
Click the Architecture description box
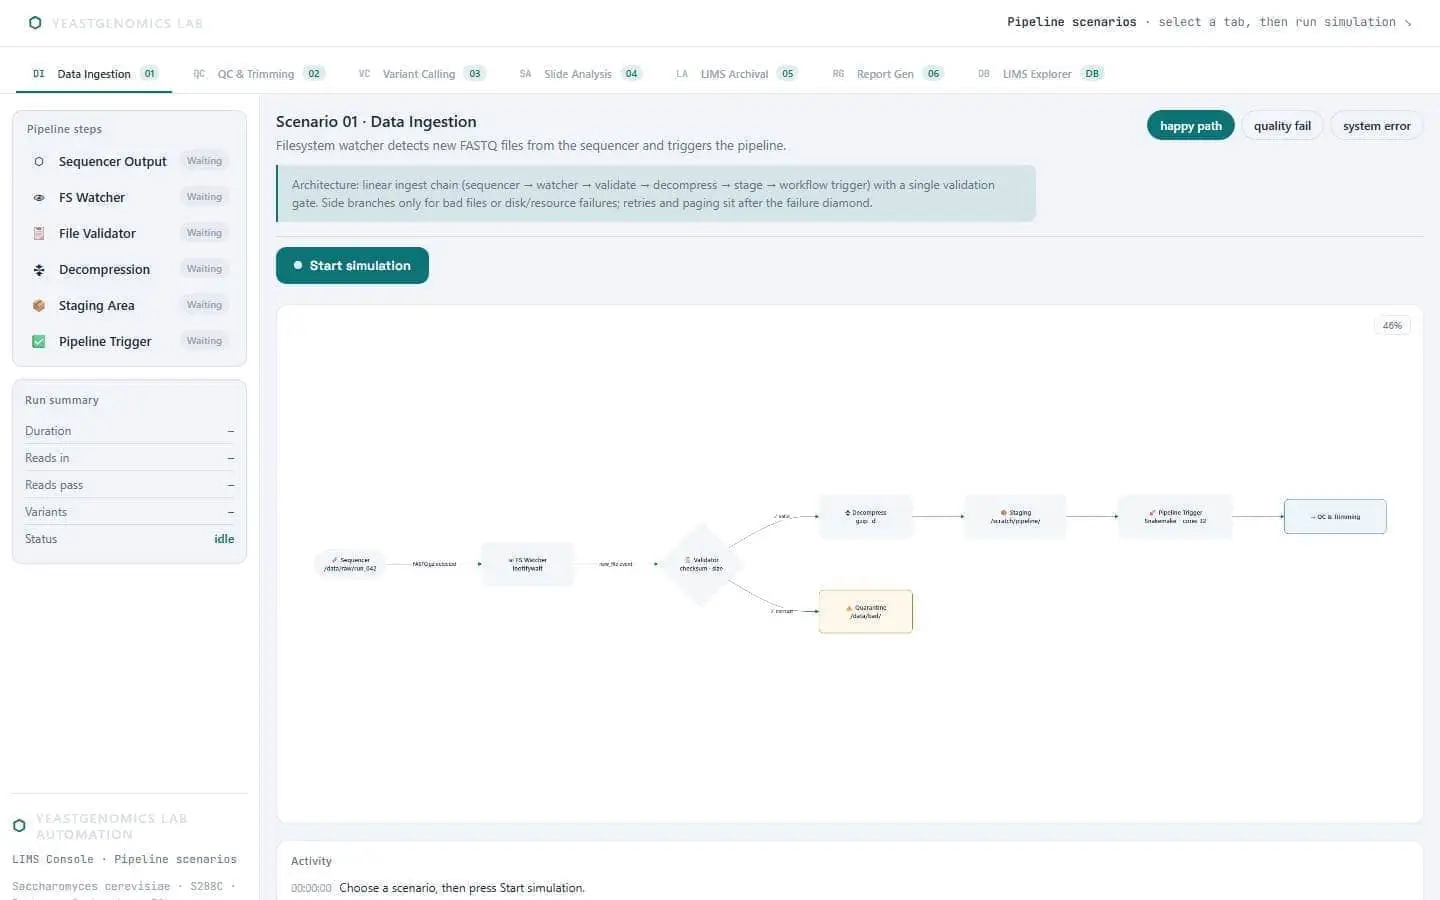[656, 194]
